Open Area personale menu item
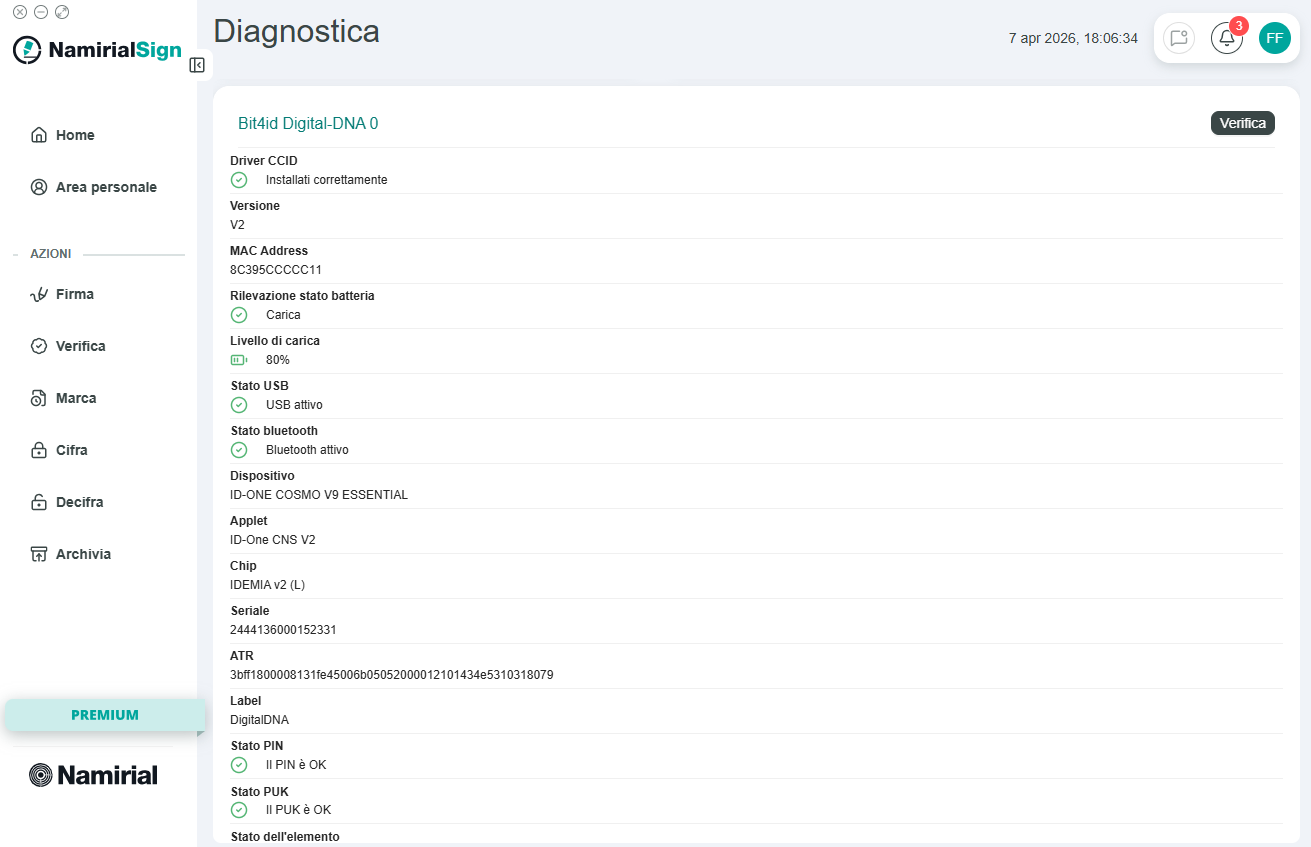This screenshot has width=1311, height=847. (106, 187)
